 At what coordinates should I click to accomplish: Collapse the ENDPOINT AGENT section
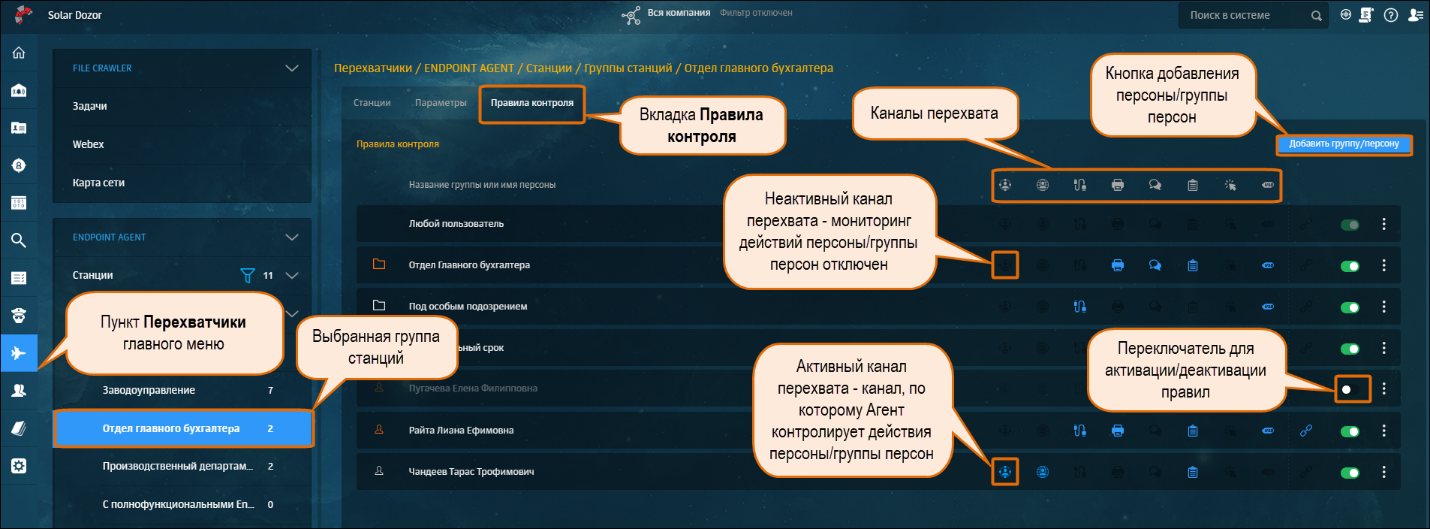coord(292,237)
